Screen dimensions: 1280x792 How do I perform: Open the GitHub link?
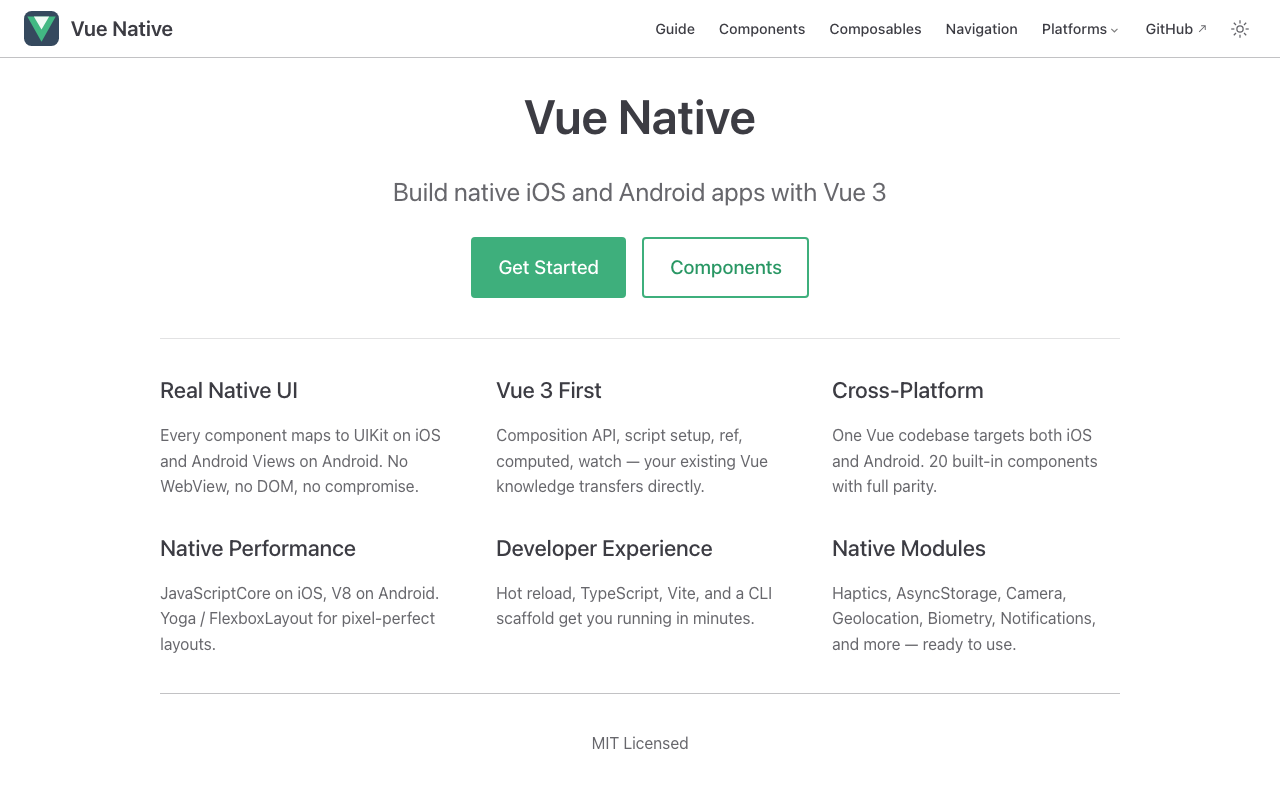[1170, 29]
